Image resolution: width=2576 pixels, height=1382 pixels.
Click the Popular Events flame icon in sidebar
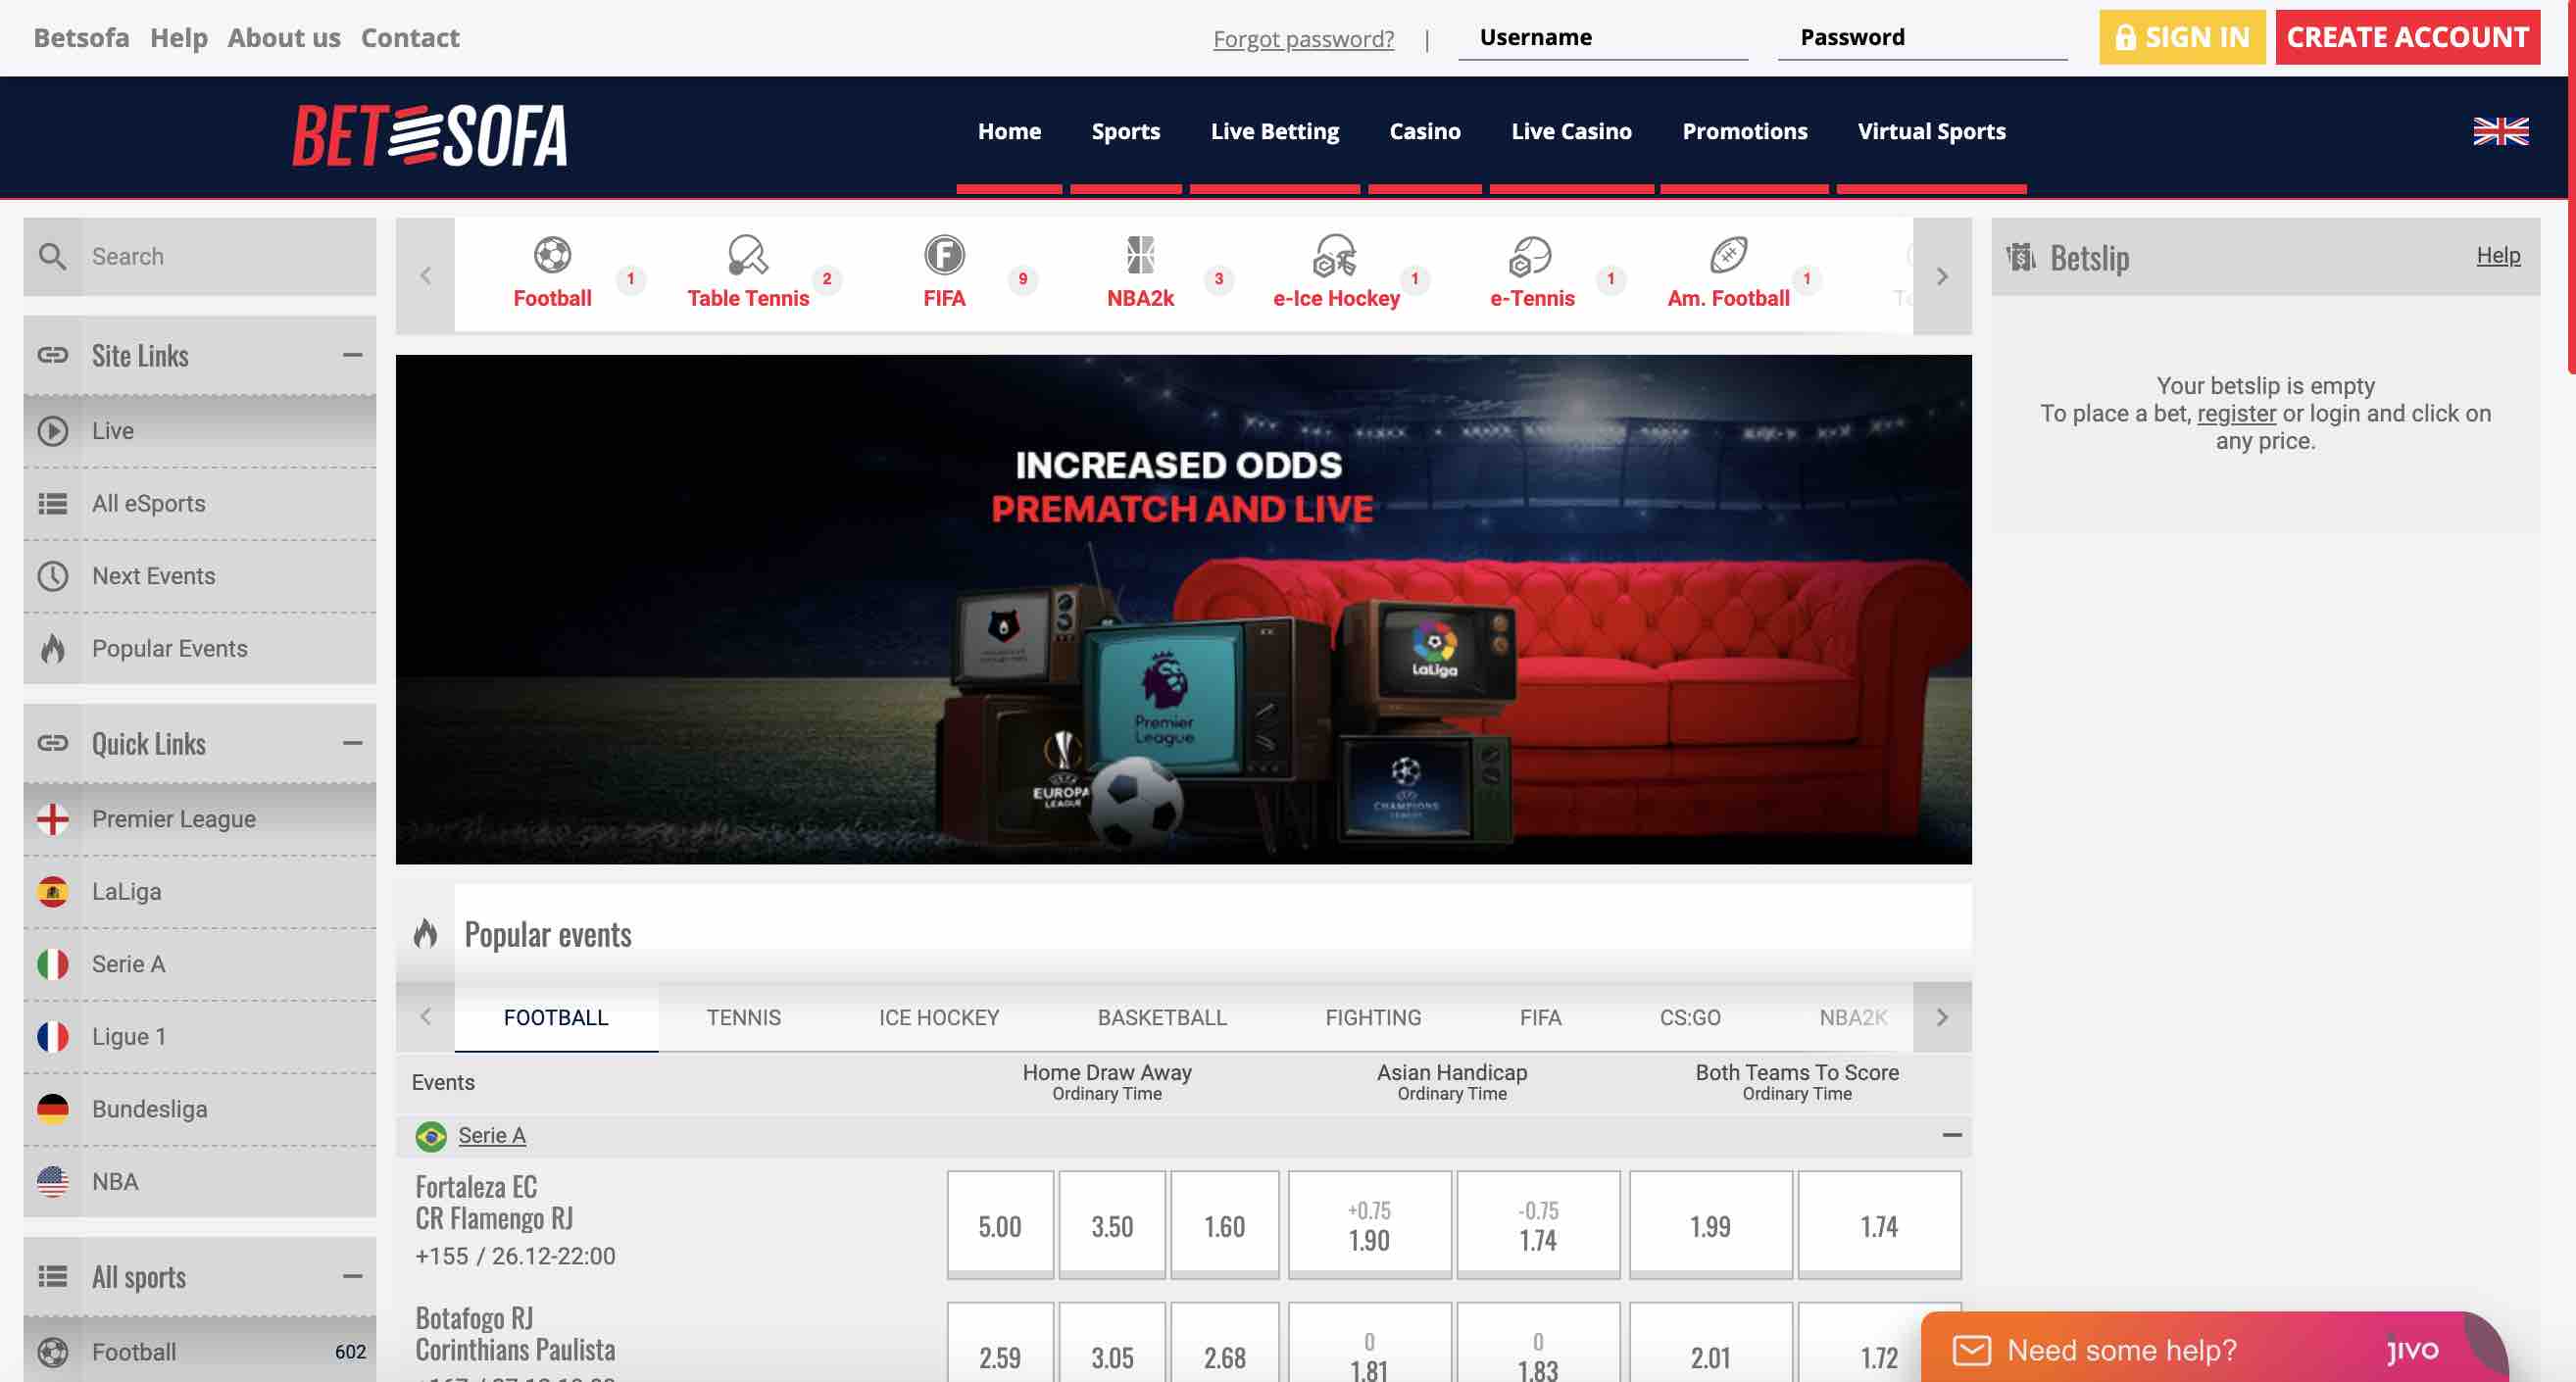[x=52, y=648]
